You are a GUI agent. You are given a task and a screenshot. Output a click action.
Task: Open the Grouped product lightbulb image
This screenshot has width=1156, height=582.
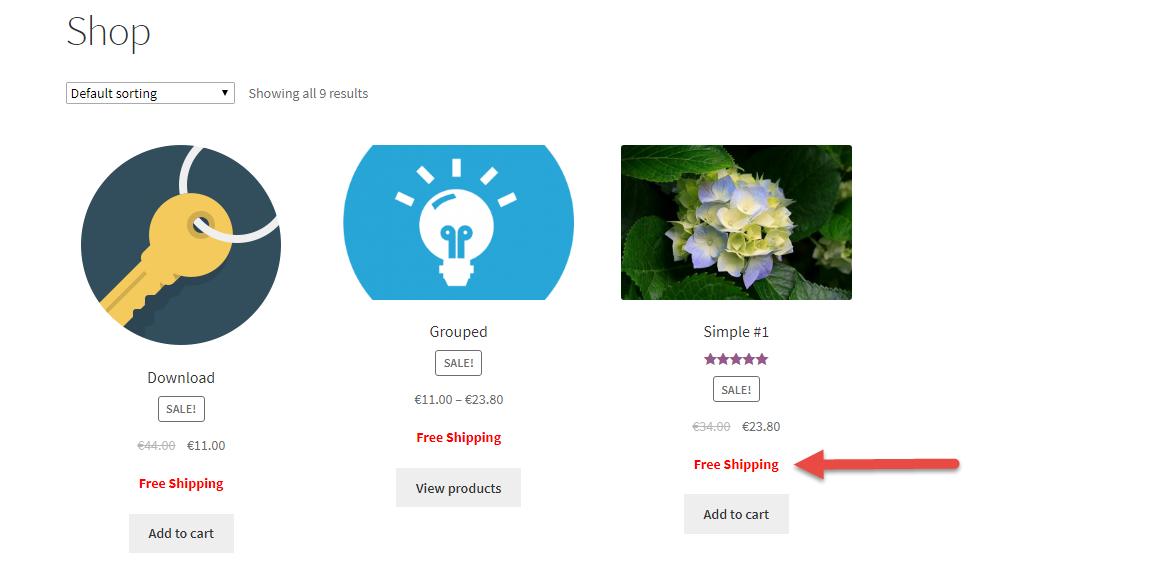click(x=459, y=222)
